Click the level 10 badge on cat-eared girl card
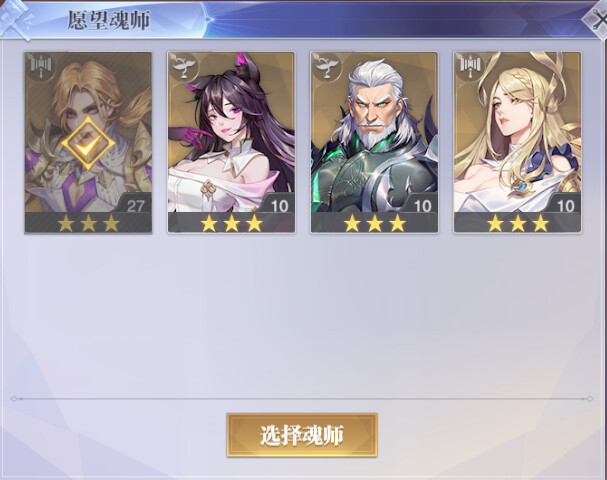Screen dimensions: 607x480 (x=279, y=204)
